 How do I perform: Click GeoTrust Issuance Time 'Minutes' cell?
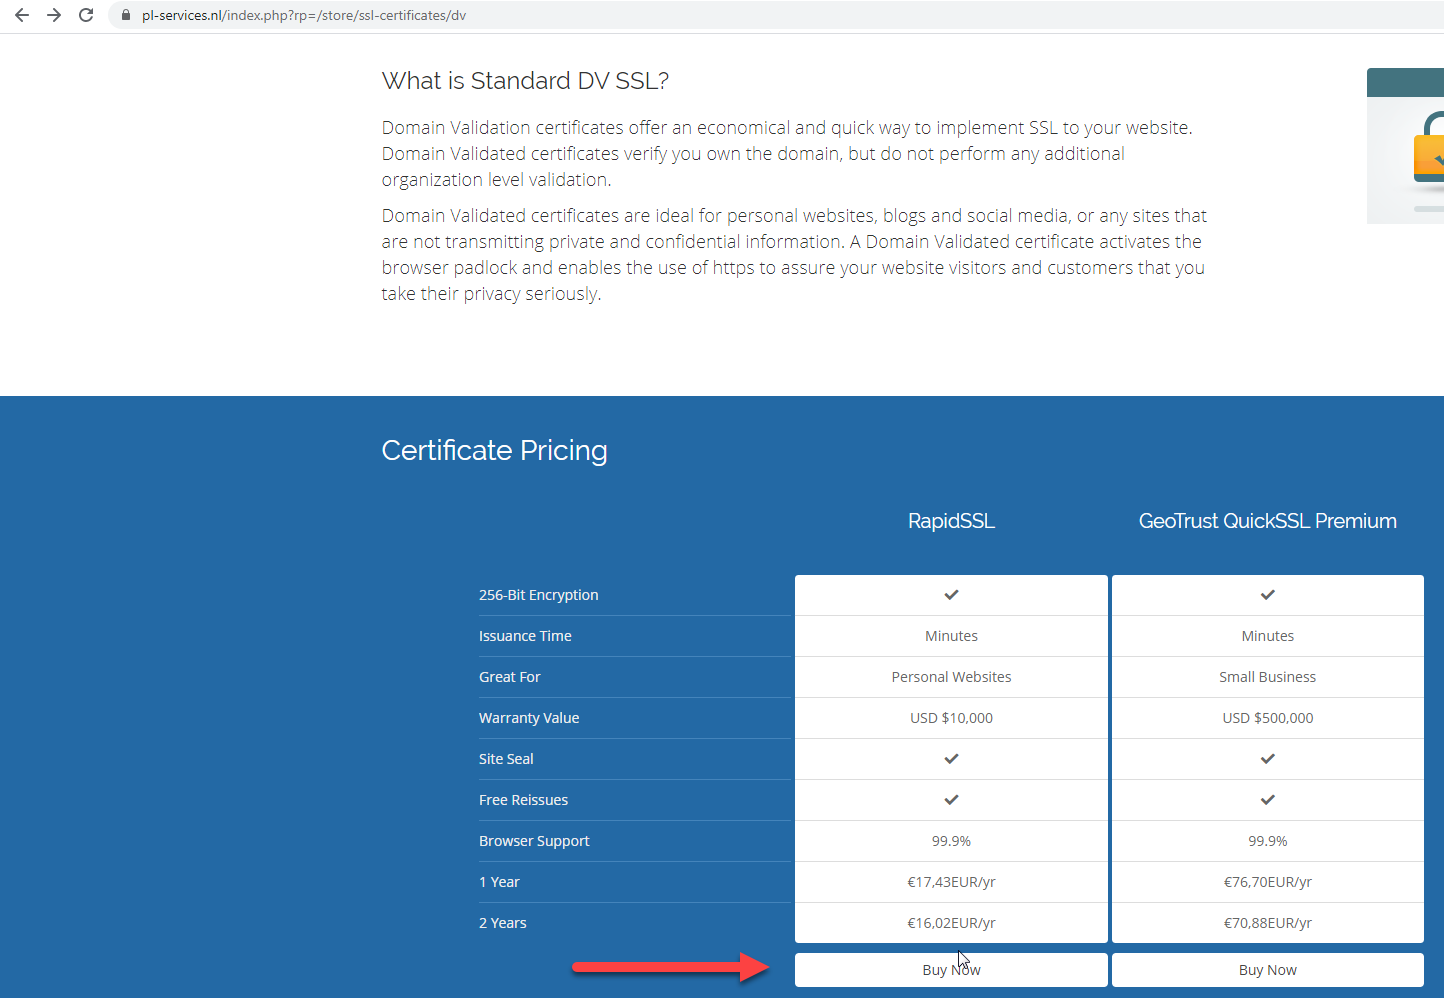pyautogui.click(x=1268, y=636)
